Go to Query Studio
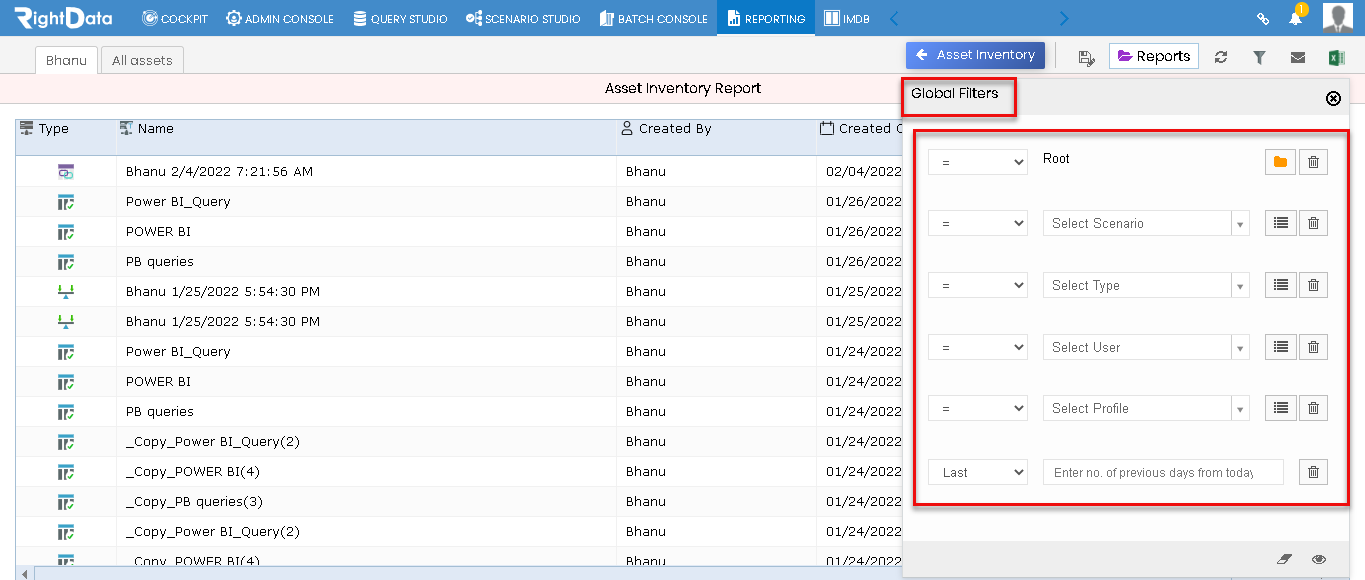Image resolution: width=1365 pixels, height=580 pixels. (400, 18)
